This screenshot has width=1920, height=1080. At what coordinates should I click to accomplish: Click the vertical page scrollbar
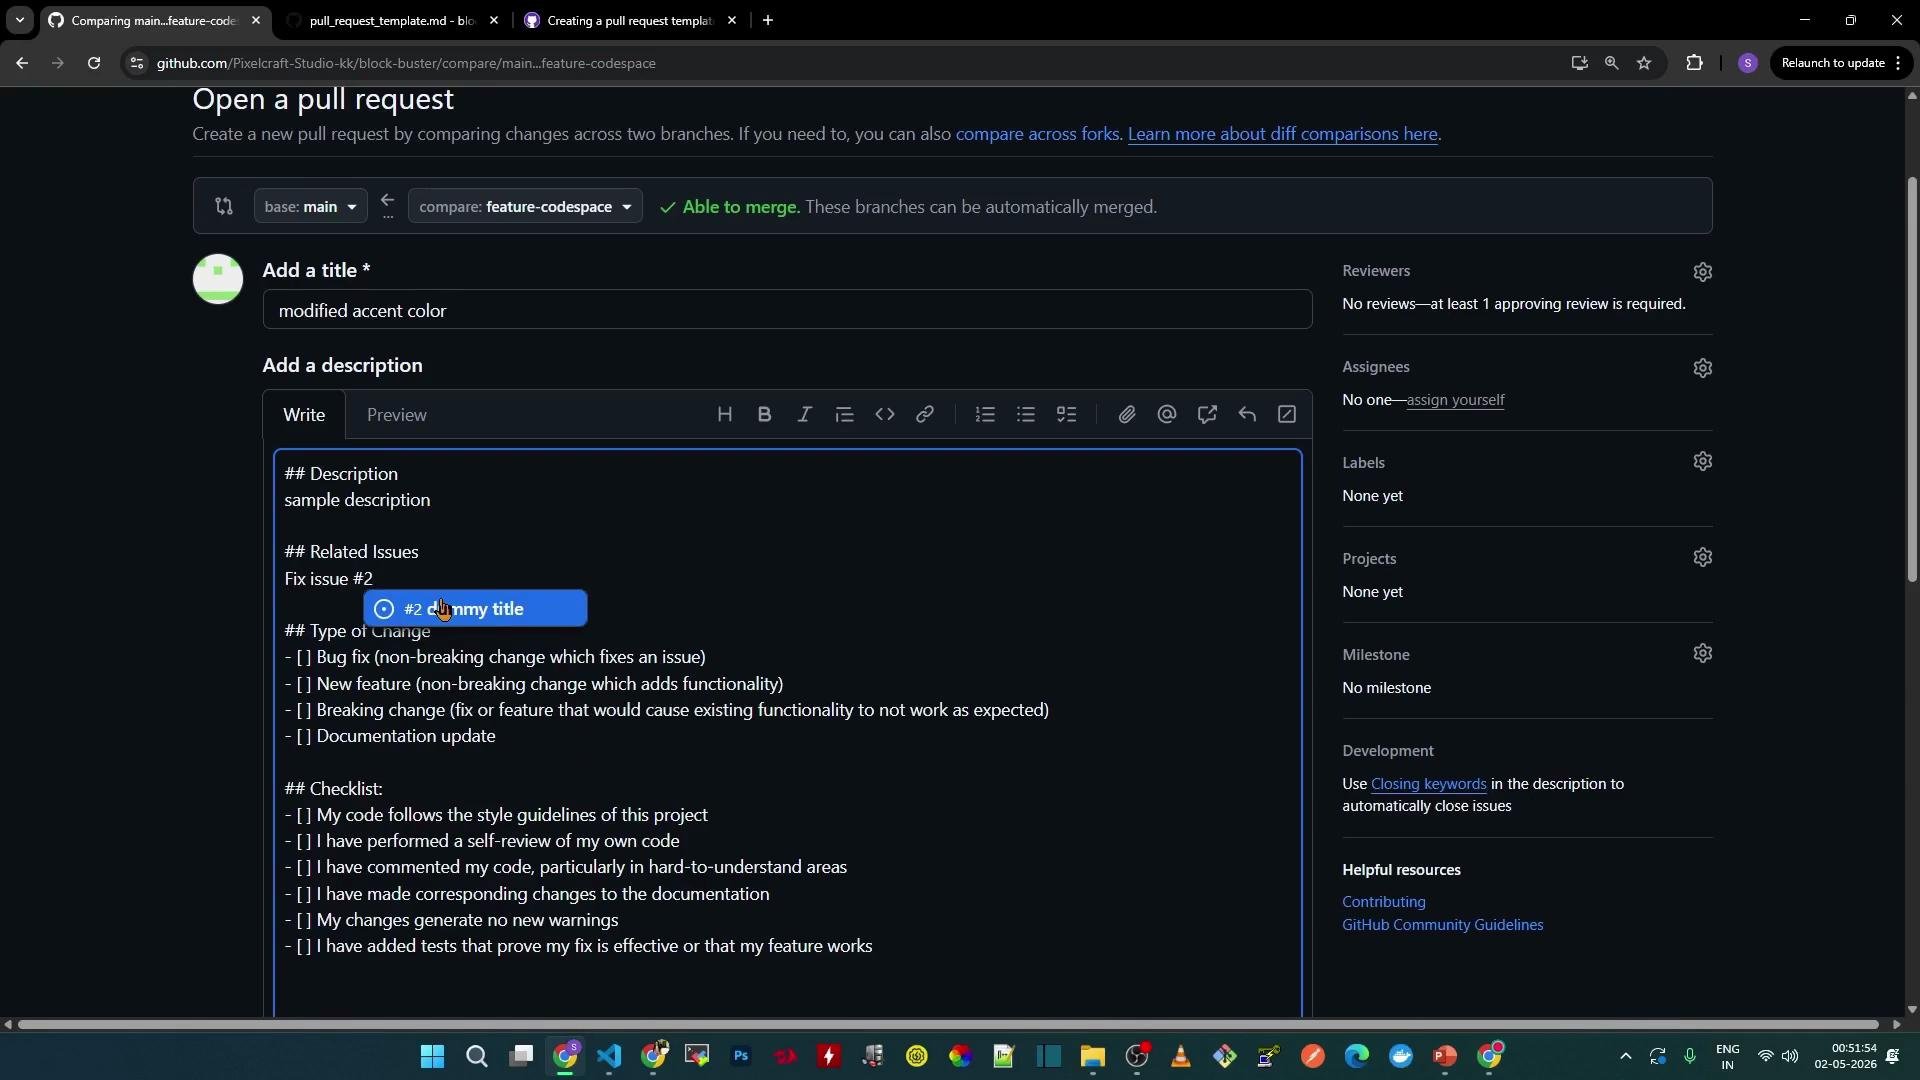click(1912, 380)
